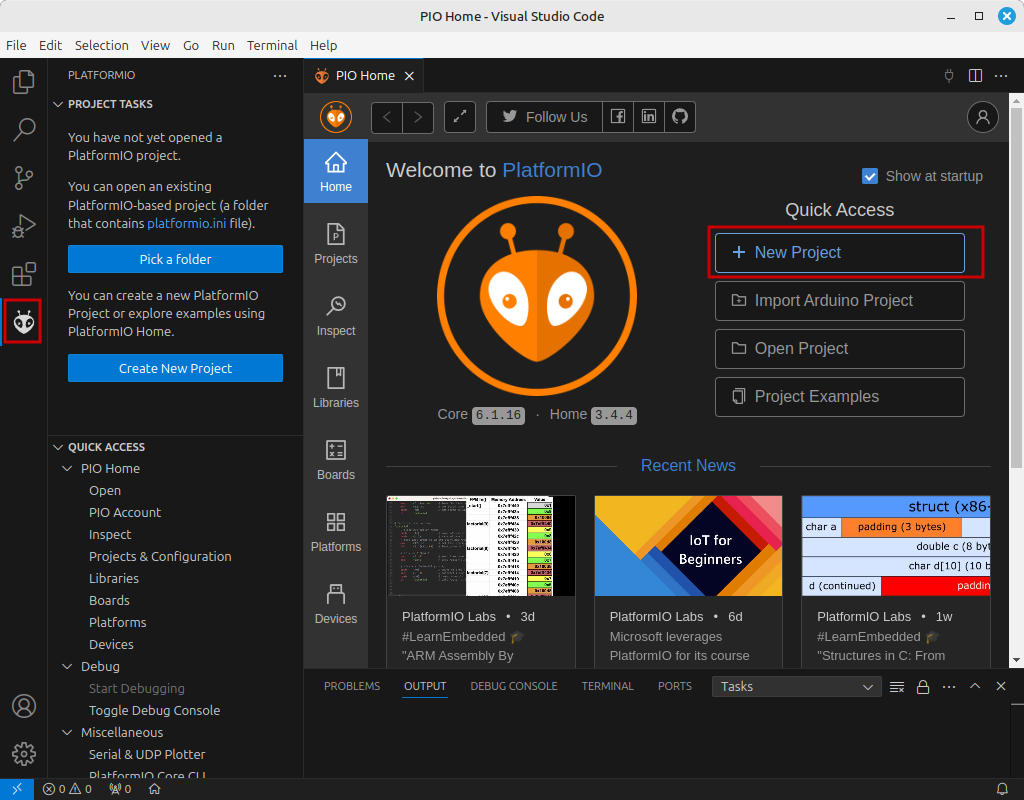Click the Create New Project button
The height and width of the screenshot is (800, 1024).
[x=175, y=368]
